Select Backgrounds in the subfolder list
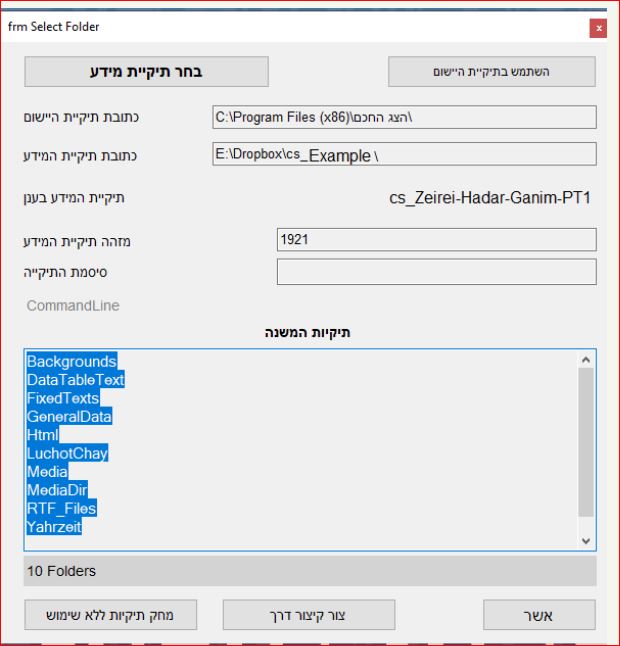 click(72, 361)
